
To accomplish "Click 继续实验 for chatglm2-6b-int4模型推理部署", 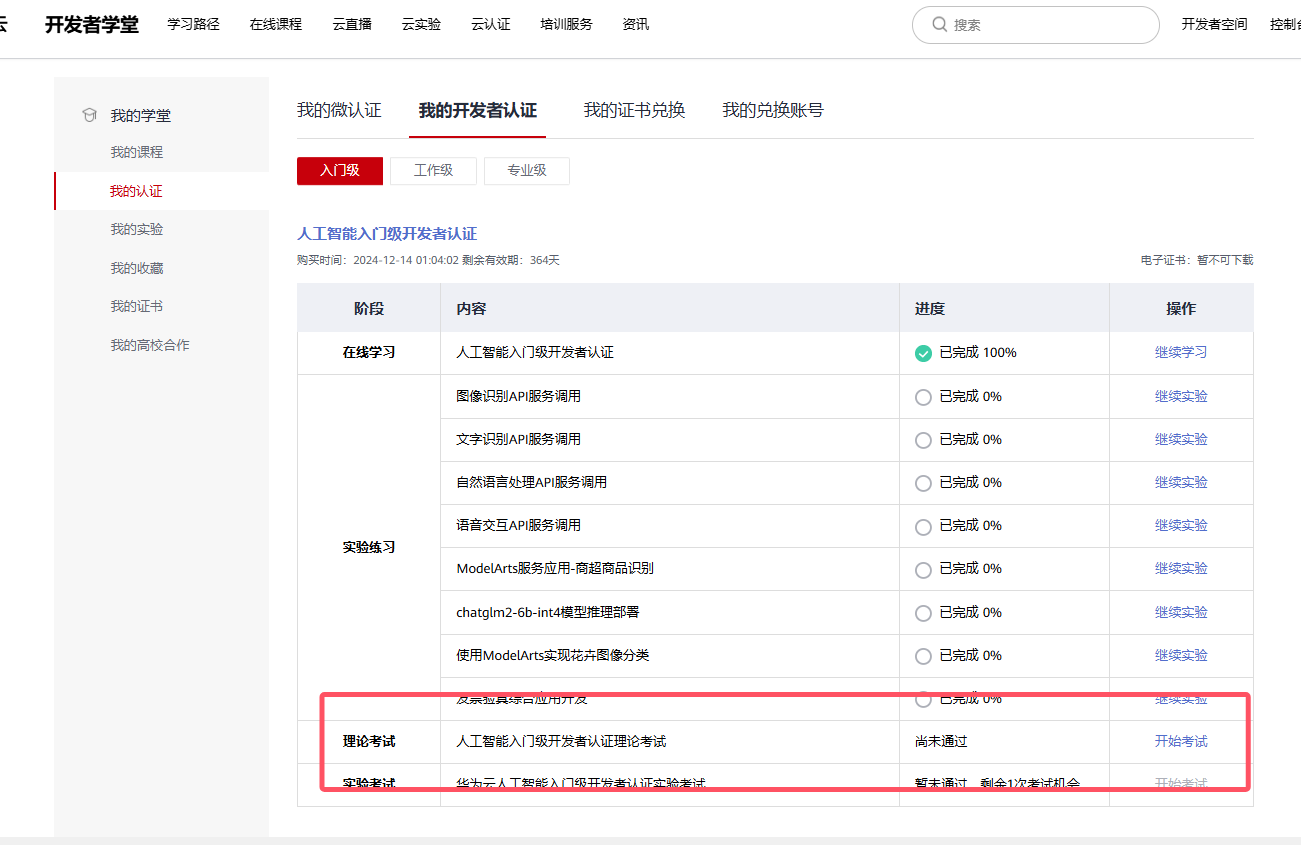I will [x=1181, y=613].
